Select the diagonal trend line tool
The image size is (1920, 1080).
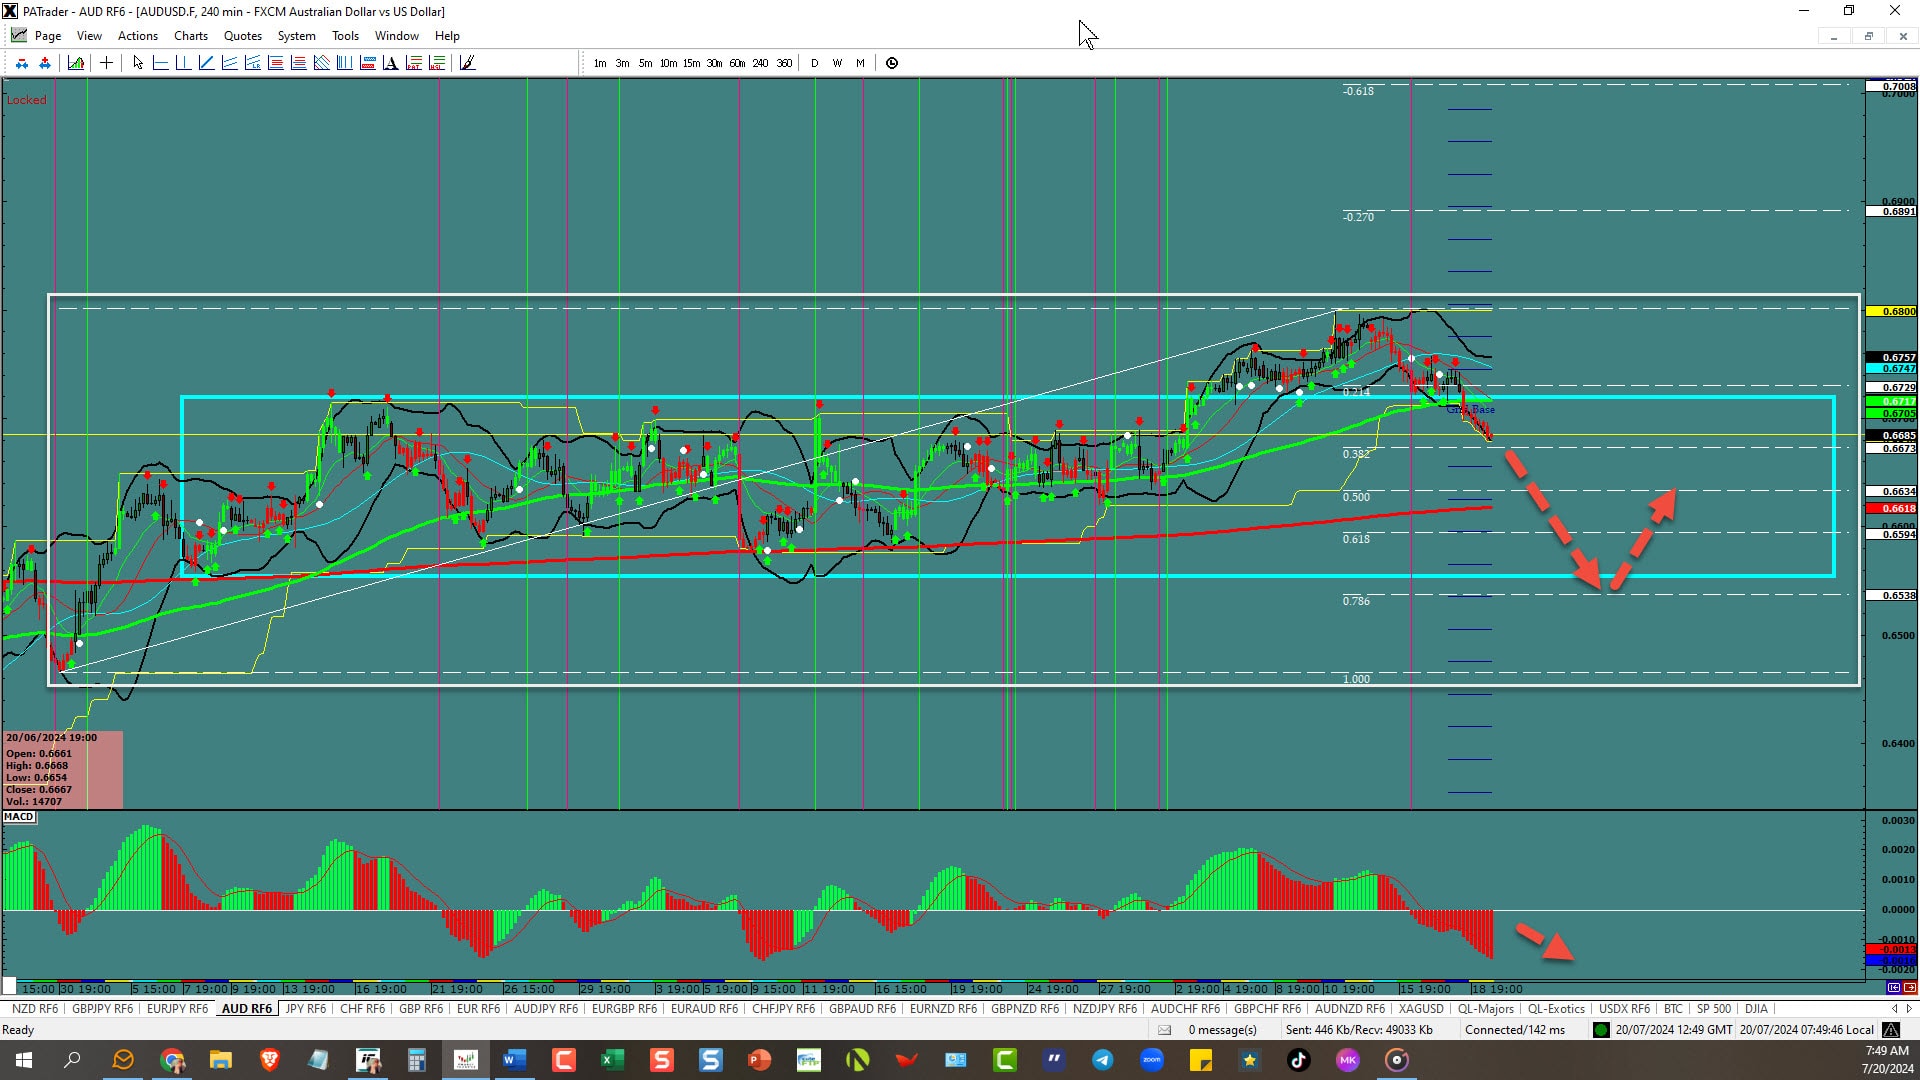click(206, 63)
